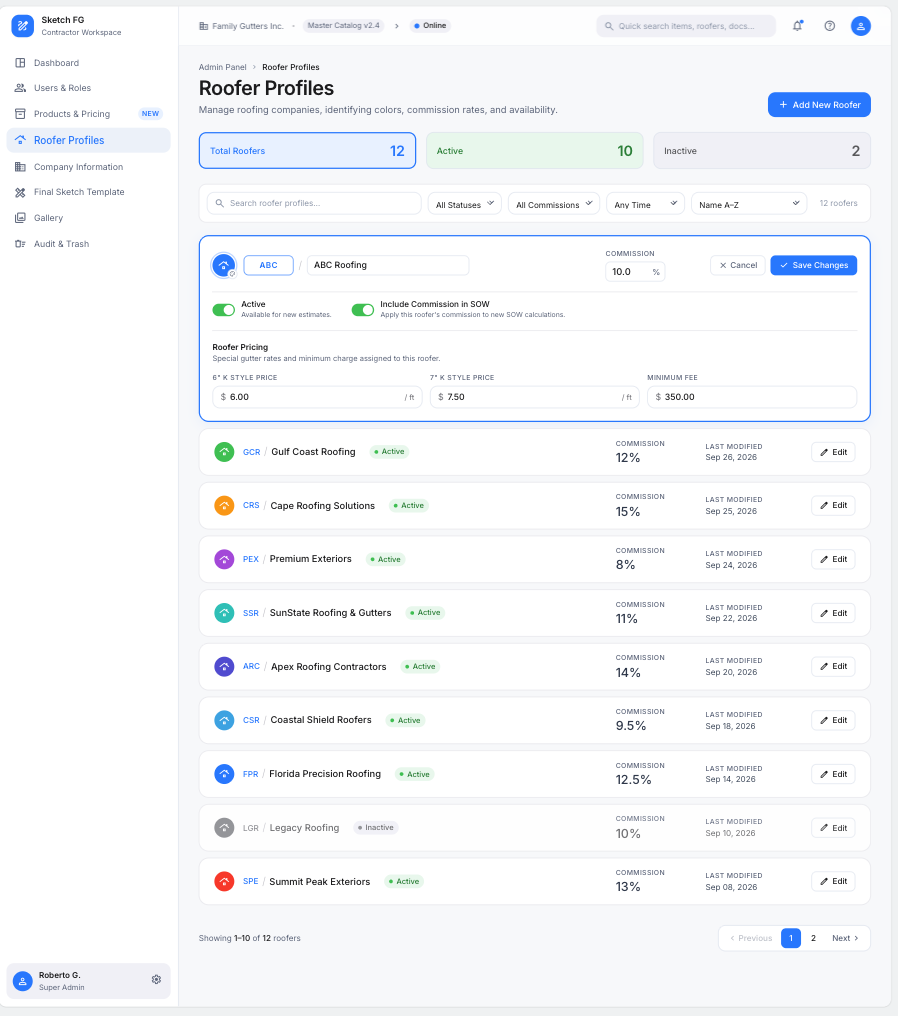Click the search magnifier in roofer profiles field

(x=220, y=203)
